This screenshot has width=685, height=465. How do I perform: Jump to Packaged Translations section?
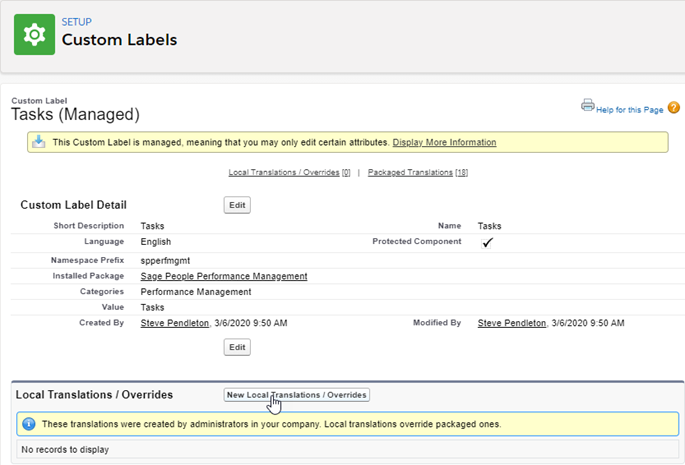pos(418,173)
